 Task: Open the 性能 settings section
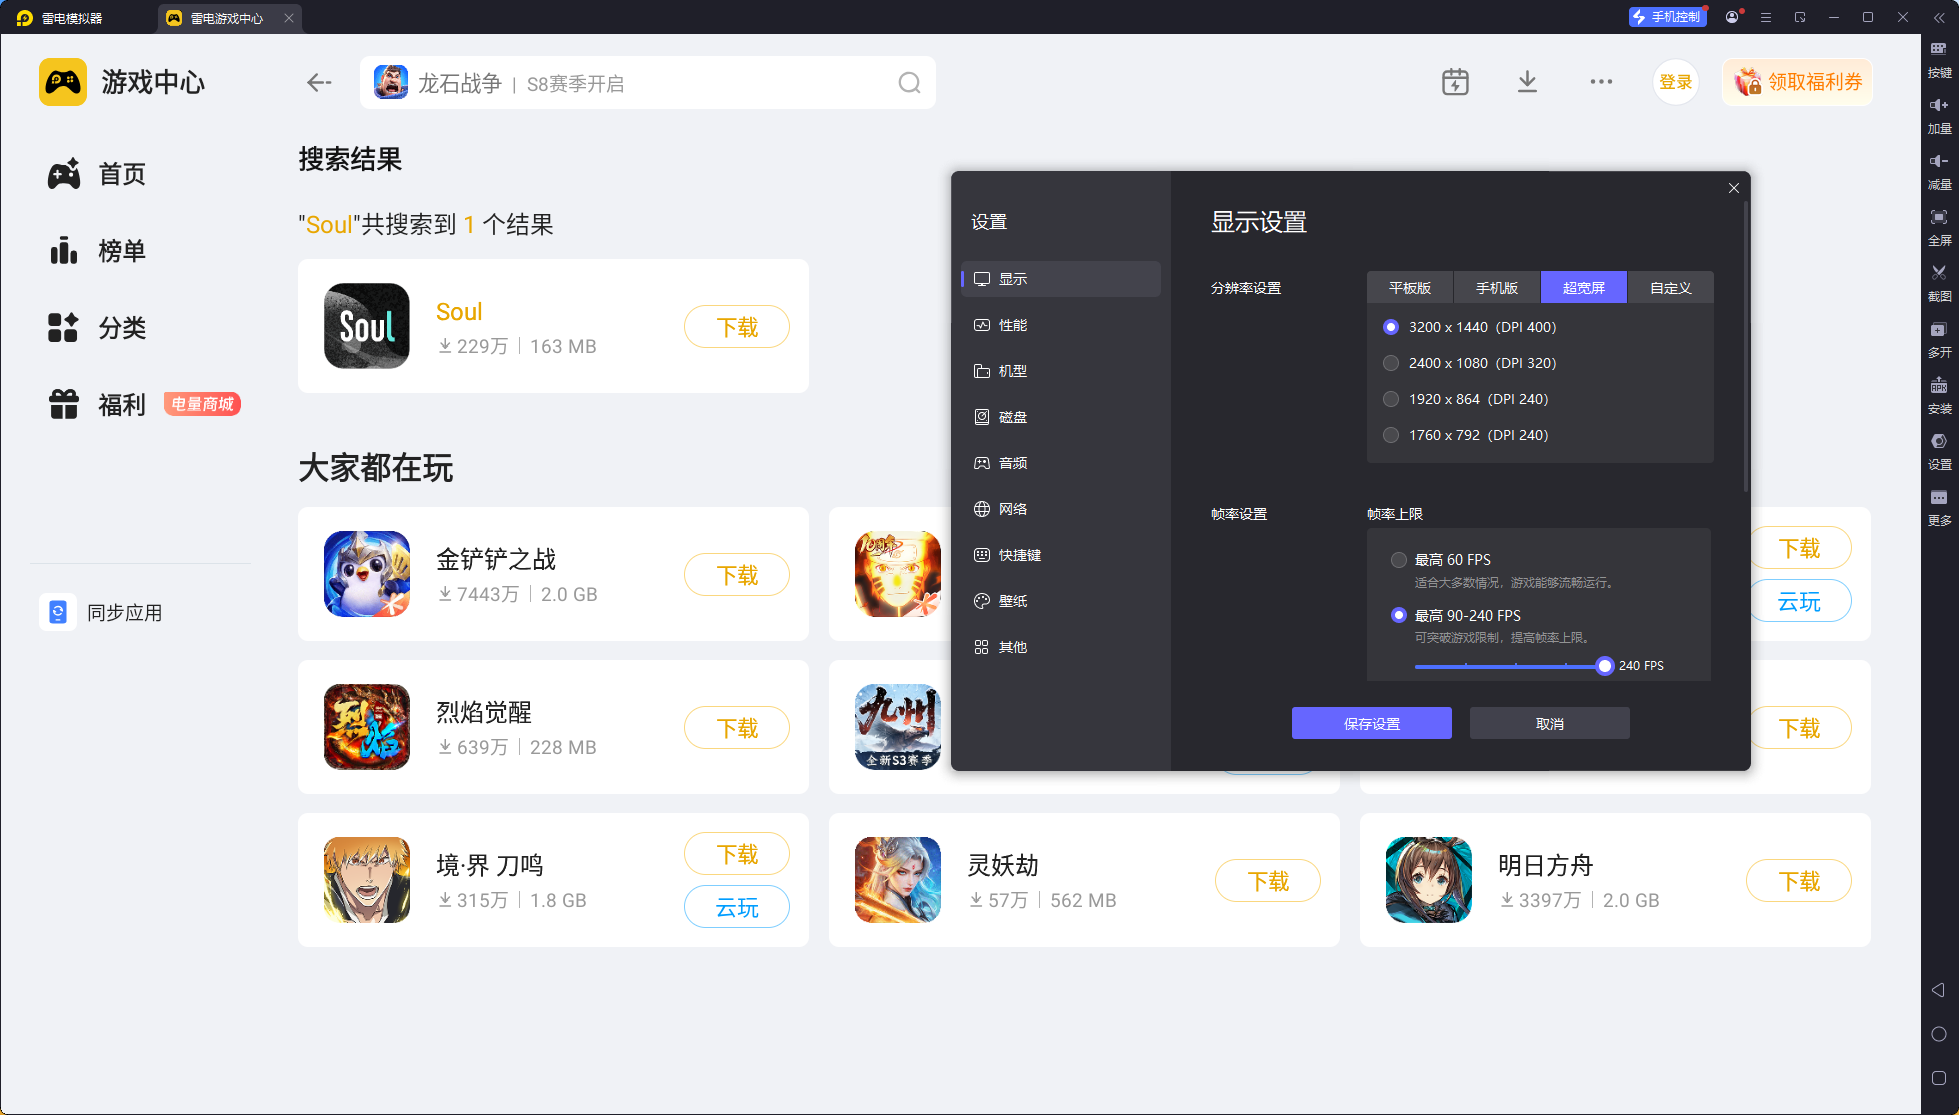1013,325
